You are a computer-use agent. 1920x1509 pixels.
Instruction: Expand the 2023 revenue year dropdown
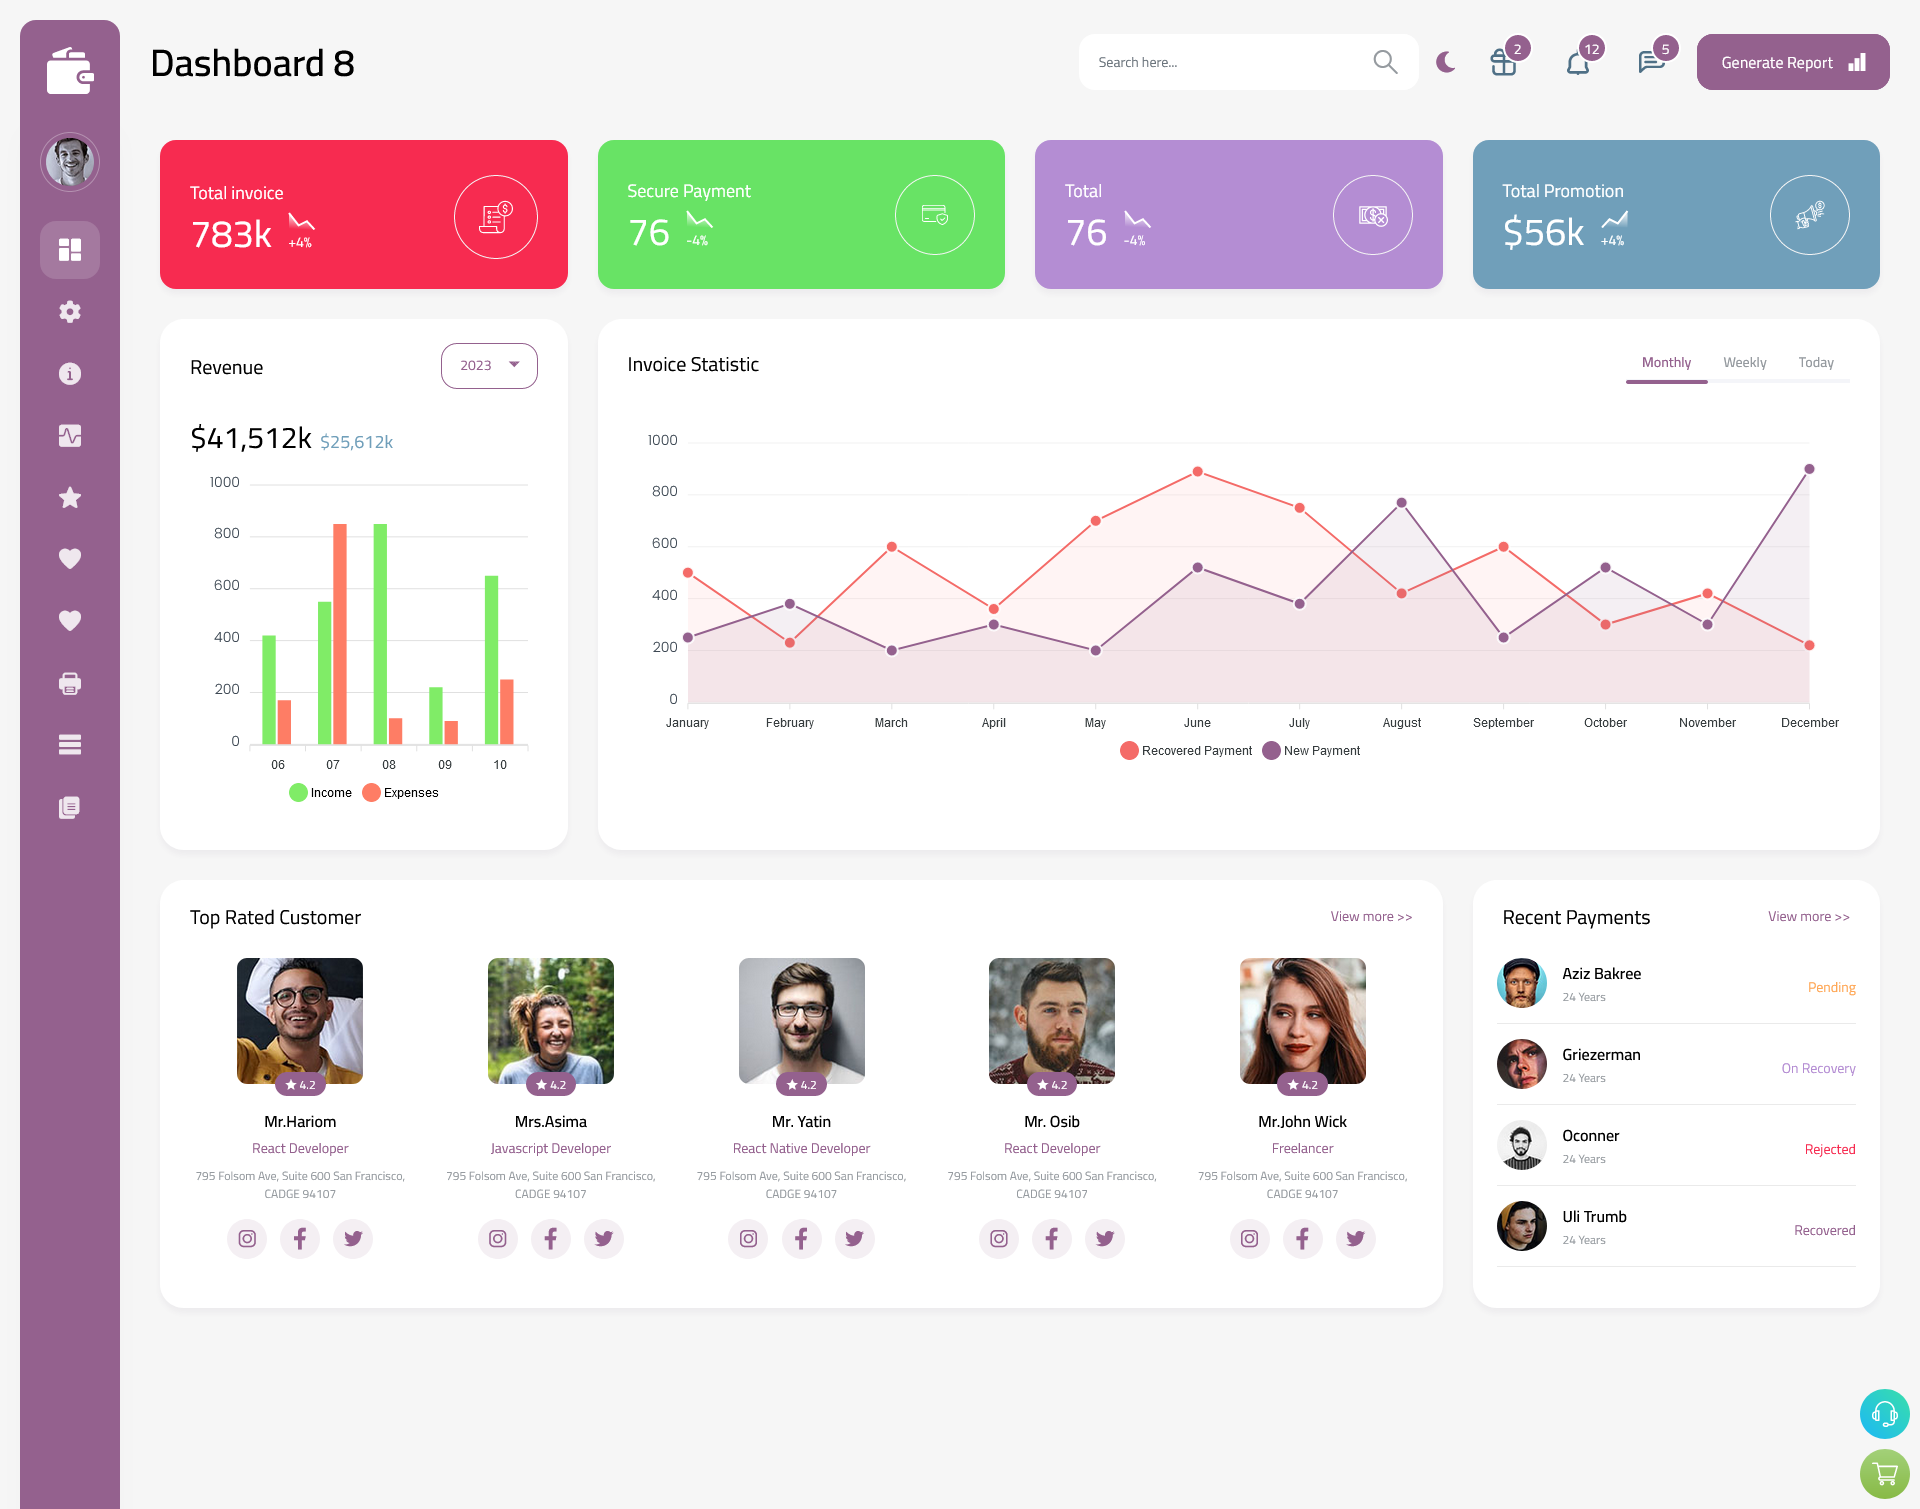tap(489, 363)
